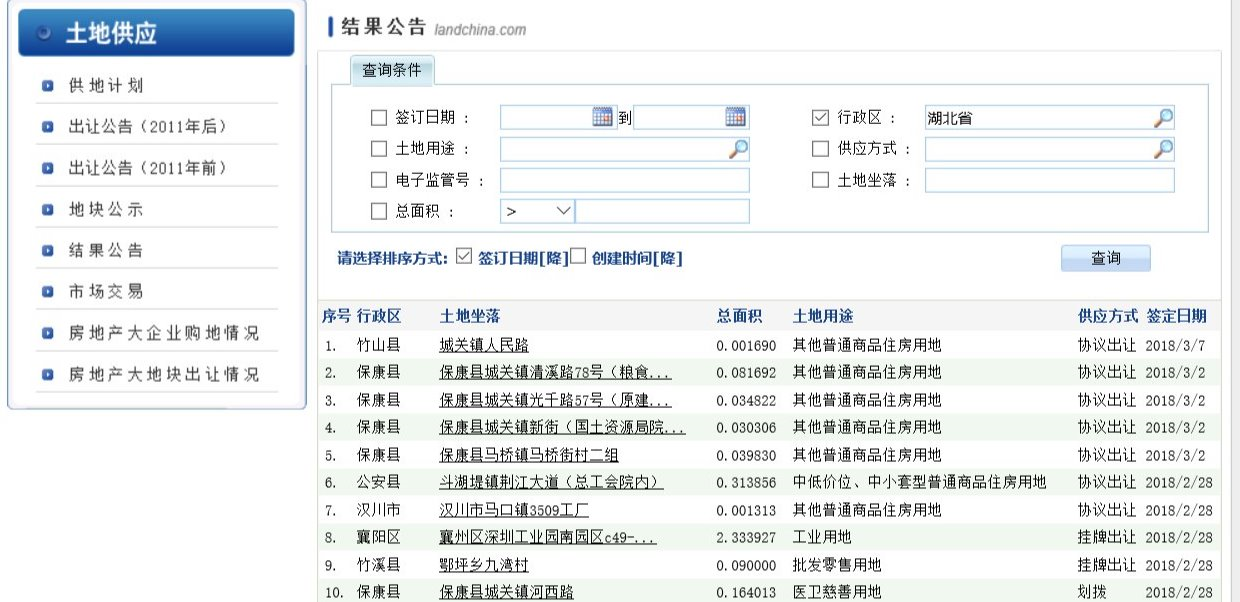This screenshot has height=602, width=1240.
Task: Click the 供应方式 search magnifier icon
Action: (x=1163, y=149)
